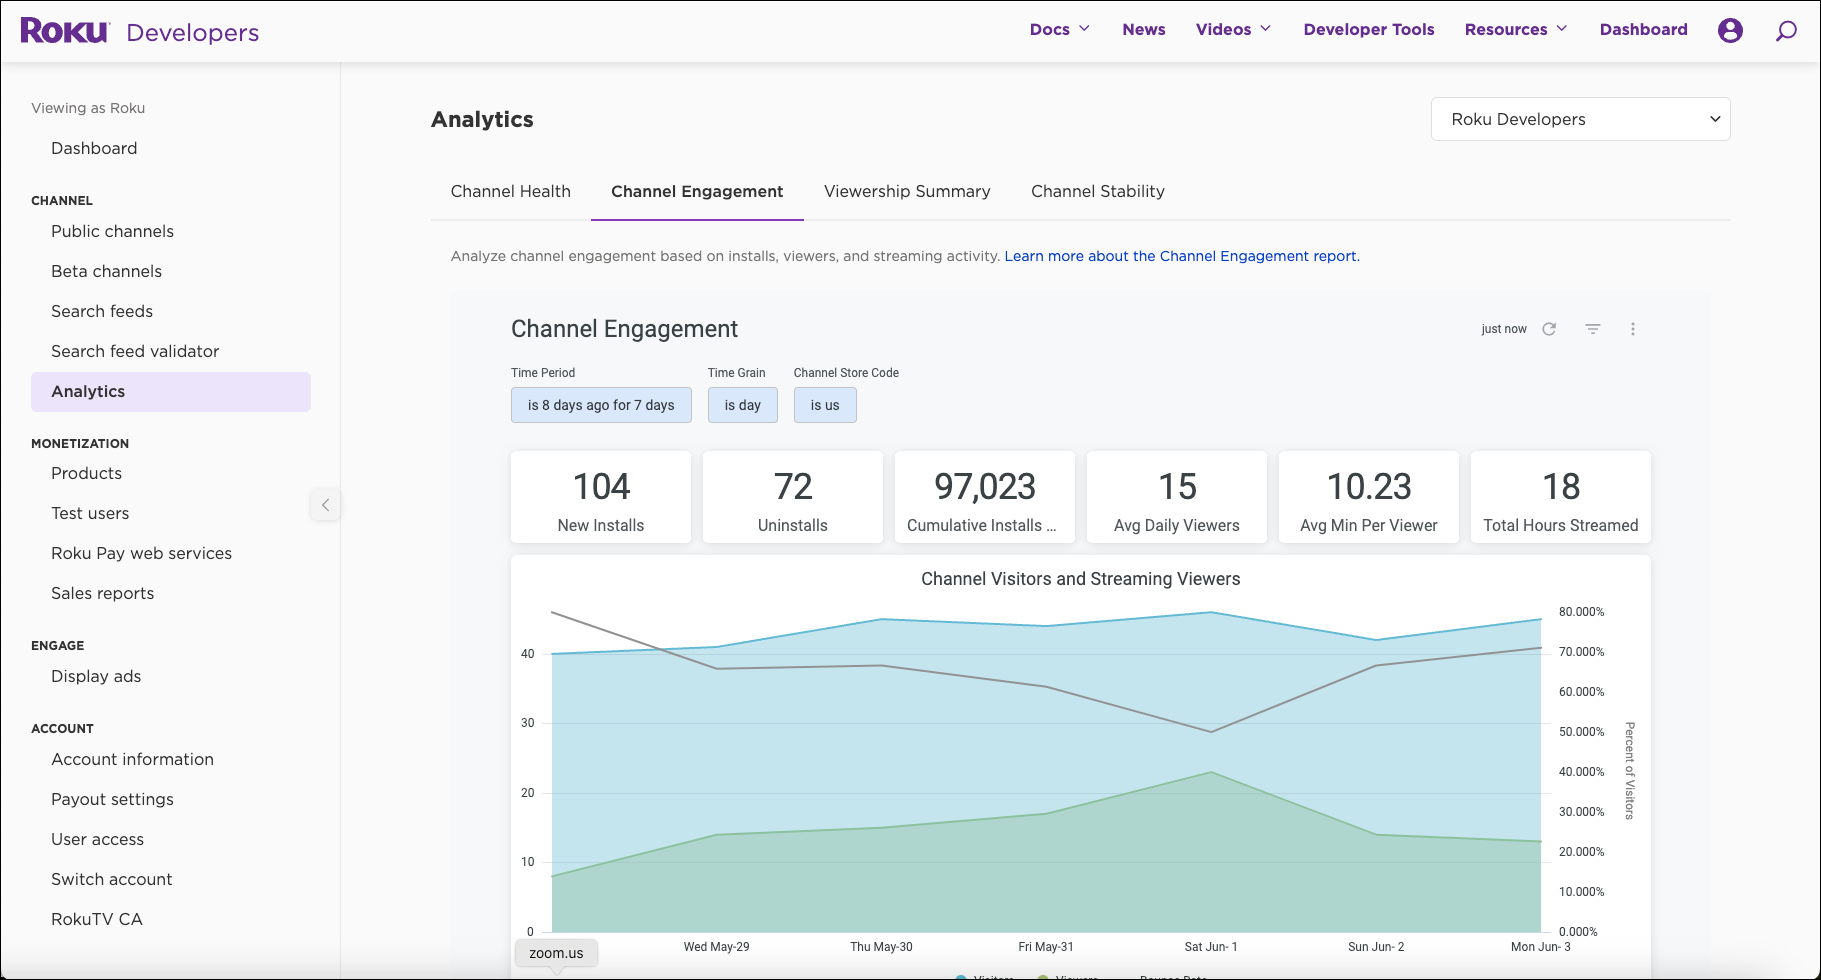The image size is (1821, 980).
Task: Open the Channel Engagement report learn more link
Action: click(1181, 256)
